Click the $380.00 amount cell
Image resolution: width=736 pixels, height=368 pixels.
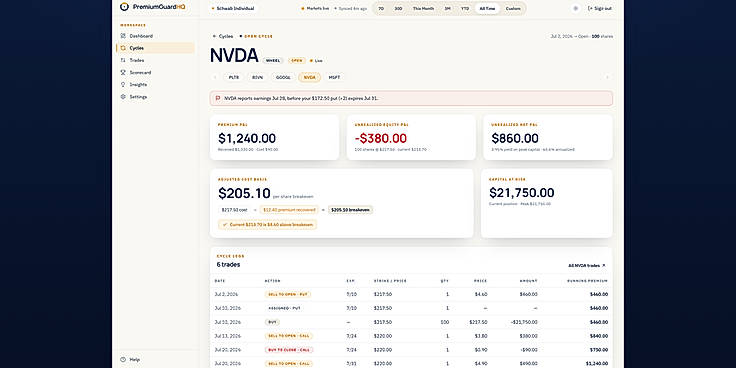point(529,336)
